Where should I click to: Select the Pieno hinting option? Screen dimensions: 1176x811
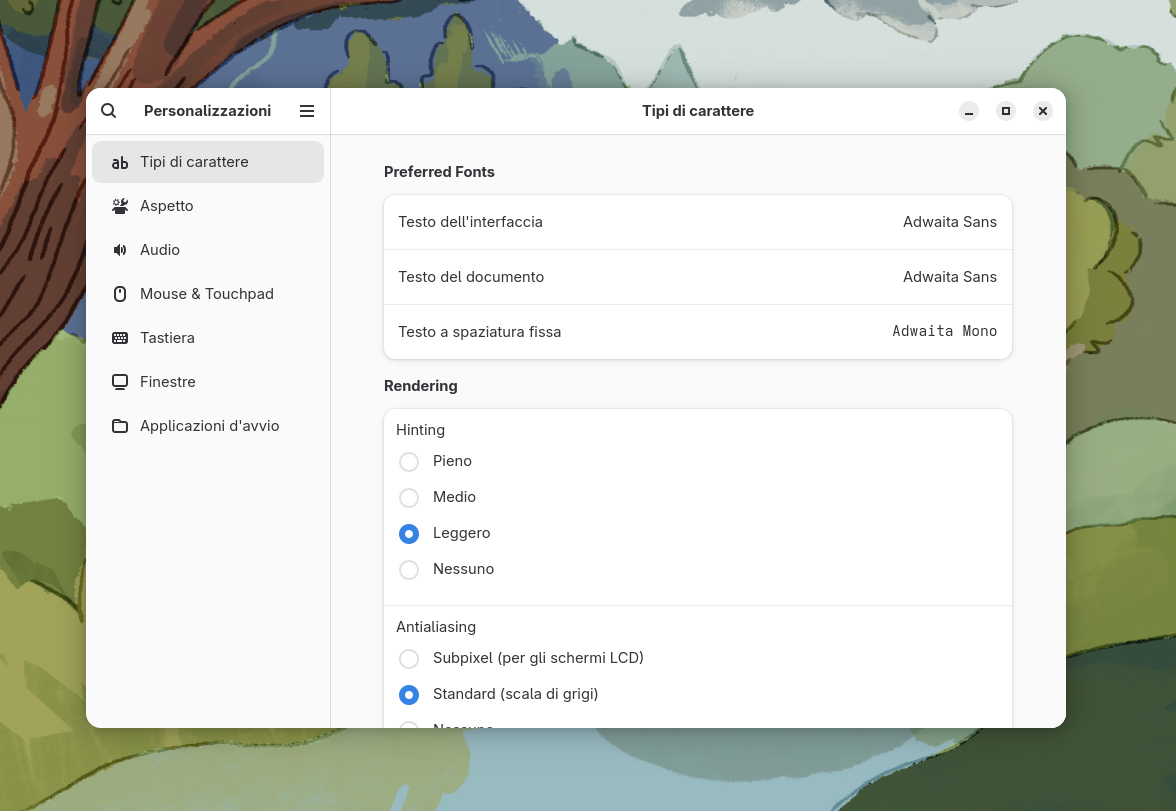point(409,461)
